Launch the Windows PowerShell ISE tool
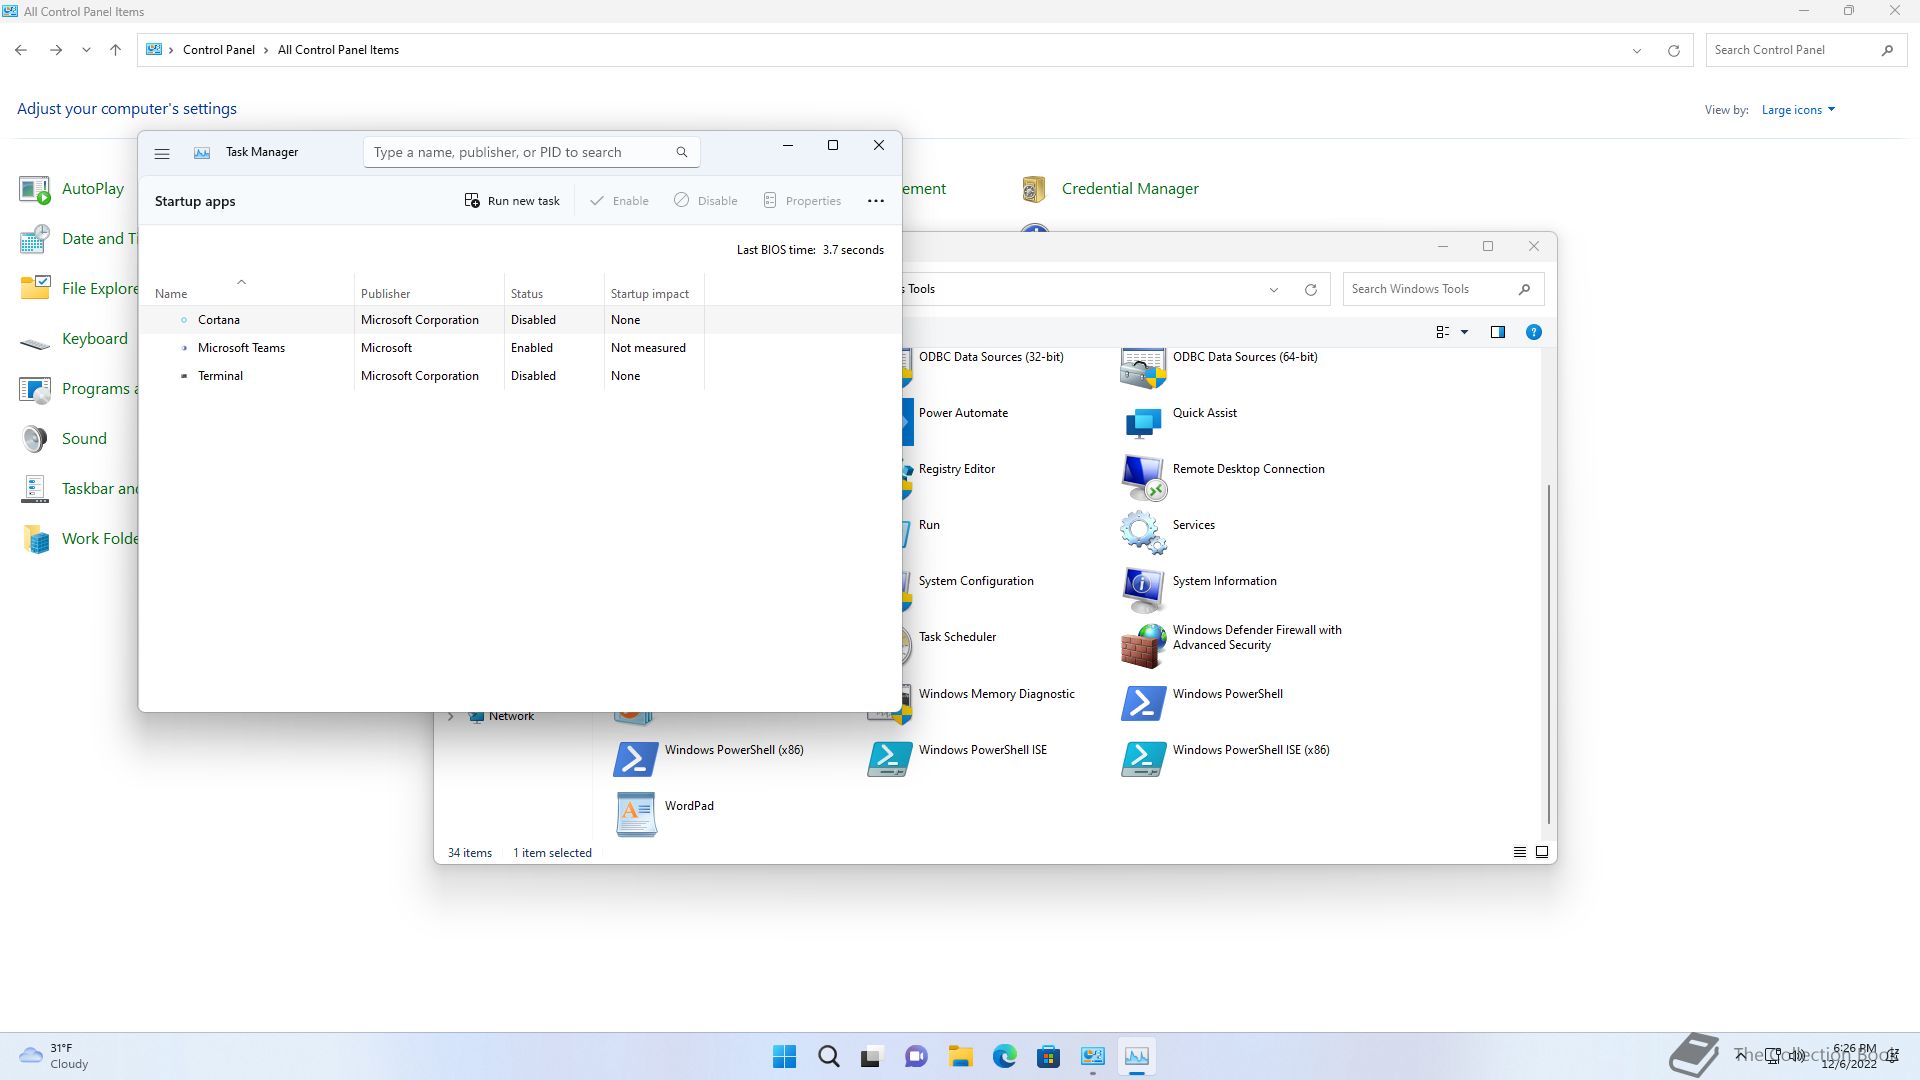Image resolution: width=1920 pixels, height=1080 pixels. pyautogui.click(x=957, y=759)
